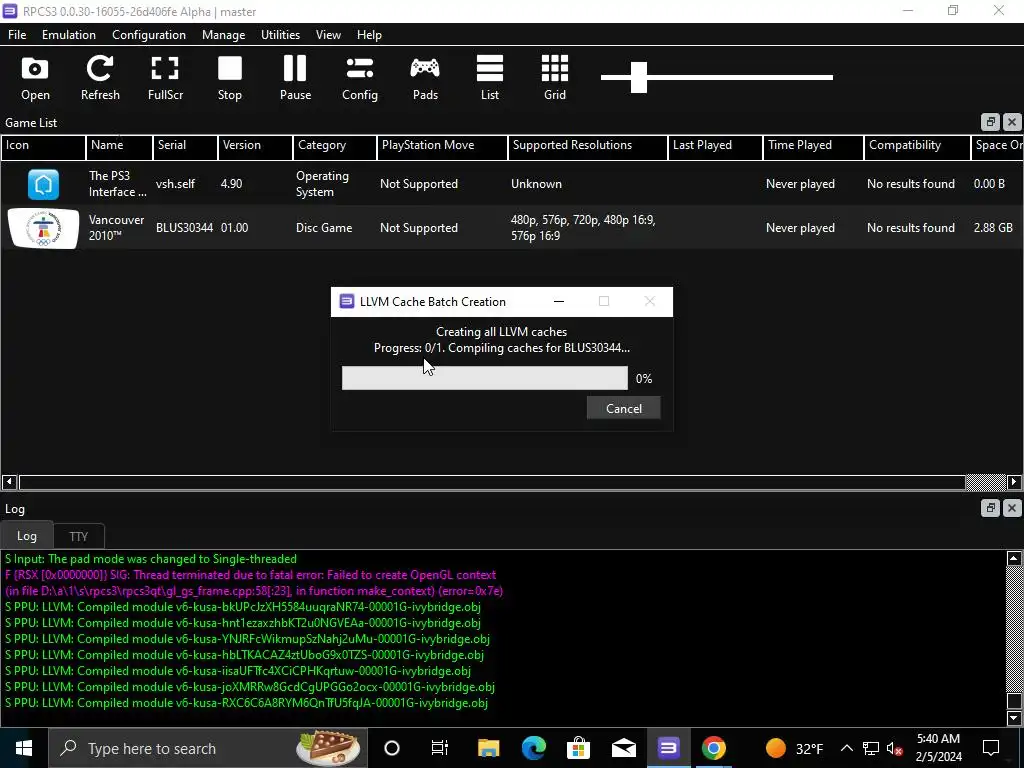The width and height of the screenshot is (1024, 768).
Task: Click the RPCS3 taskbar icon
Action: point(668,748)
